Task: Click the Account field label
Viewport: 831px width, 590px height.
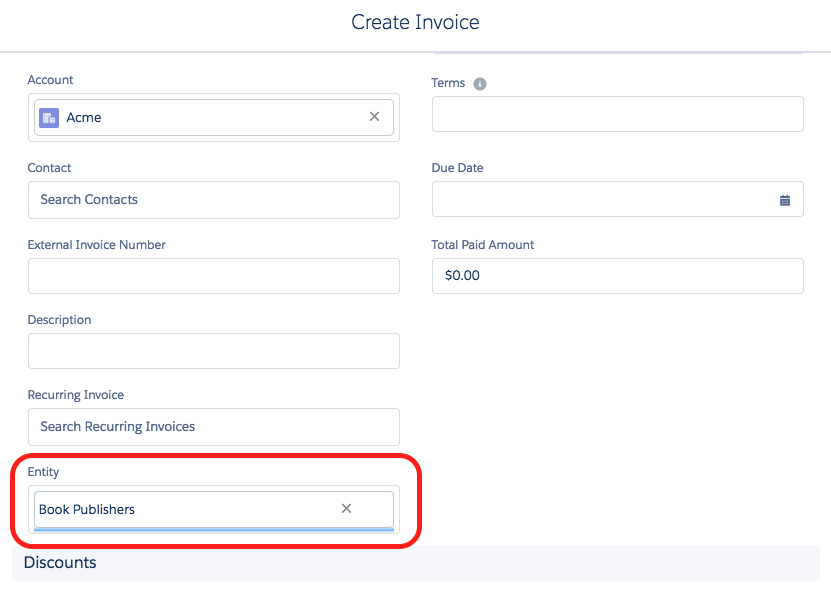Action: (x=51, y=80)
